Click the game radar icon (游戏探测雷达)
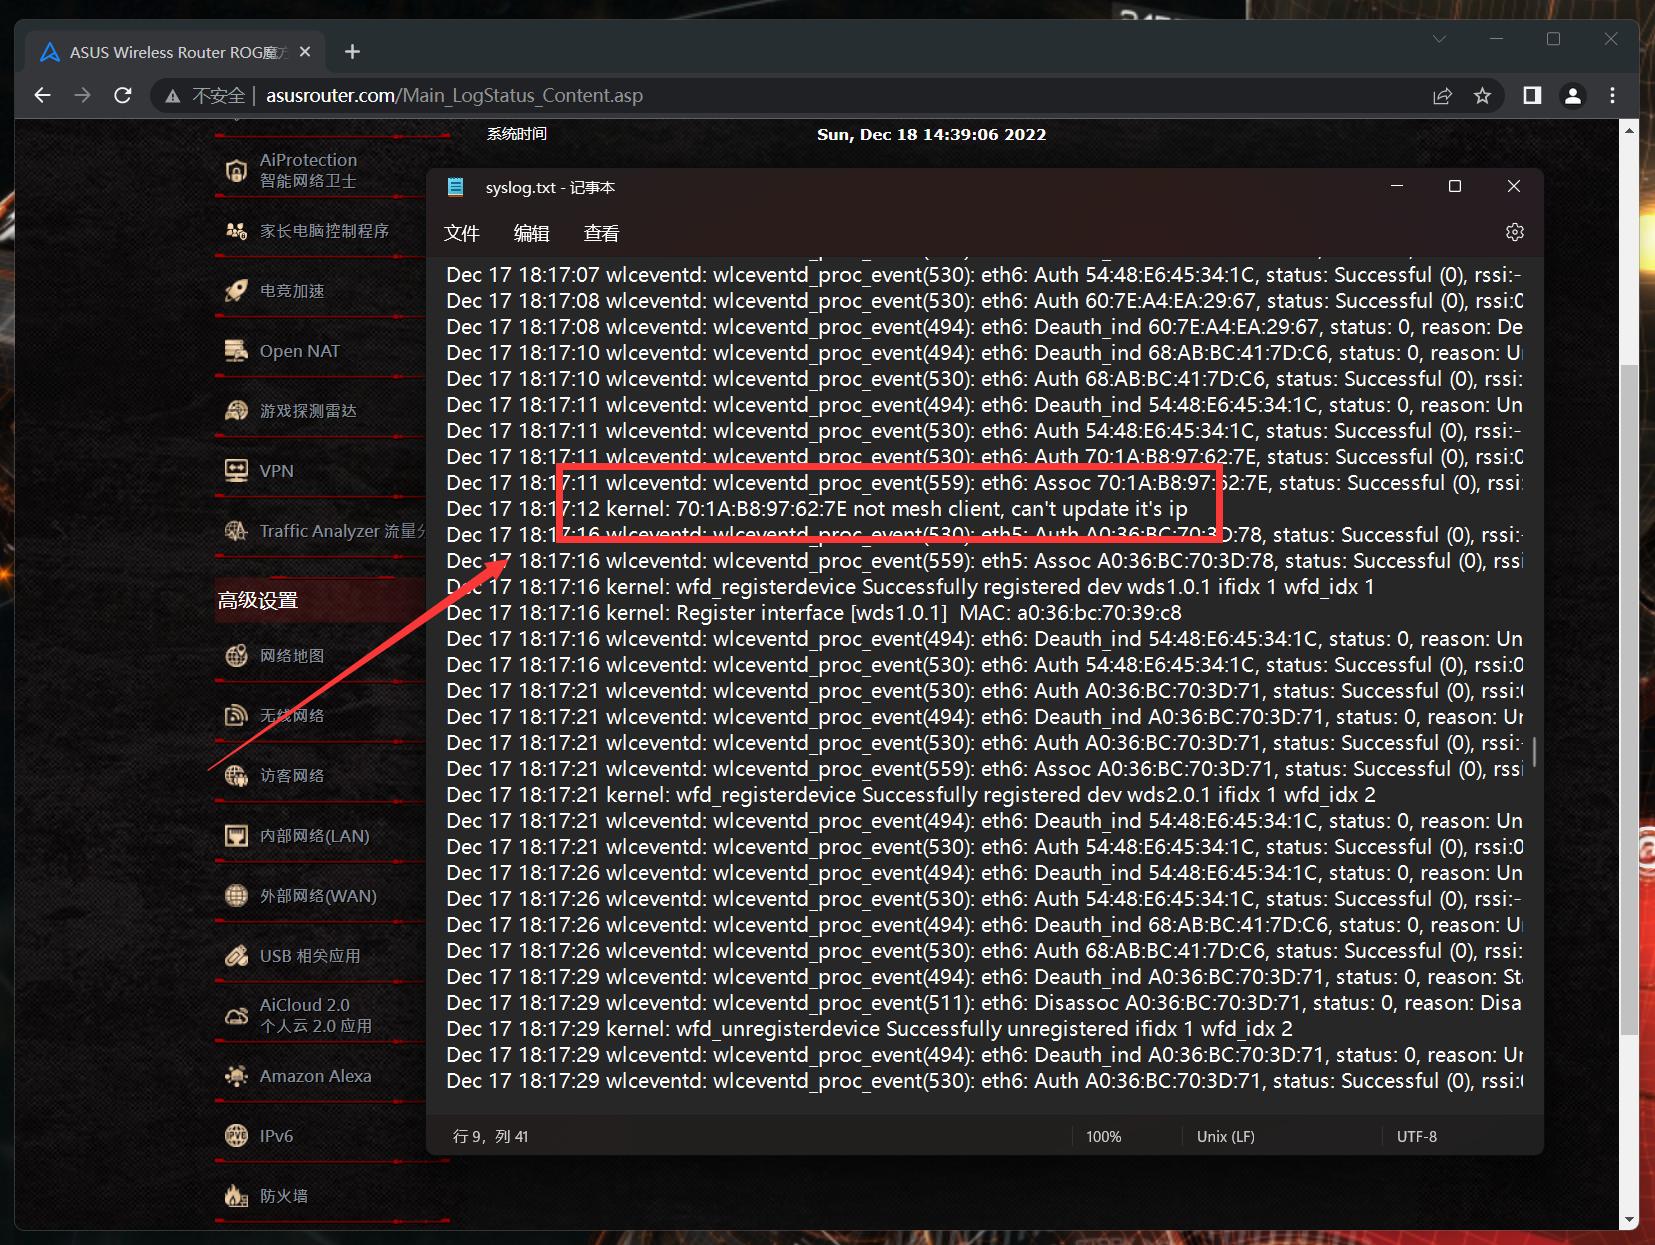The height and width of the screenshot is (1245, 1655). coord(236,411)
